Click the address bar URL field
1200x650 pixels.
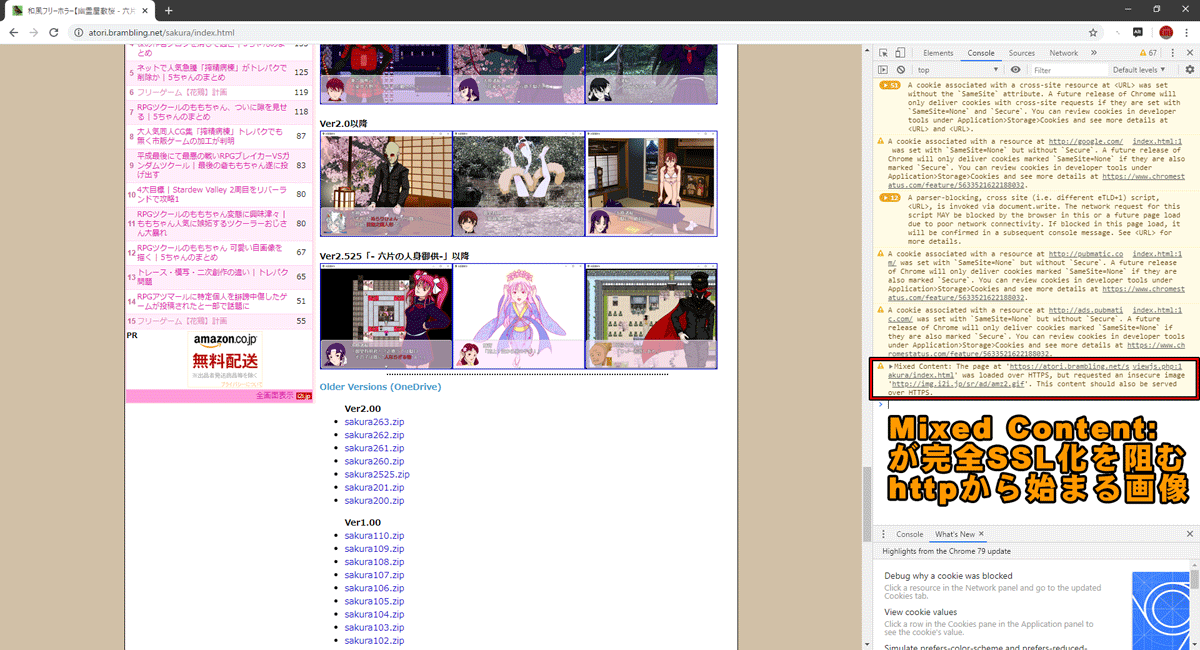(x=580, y=32)
